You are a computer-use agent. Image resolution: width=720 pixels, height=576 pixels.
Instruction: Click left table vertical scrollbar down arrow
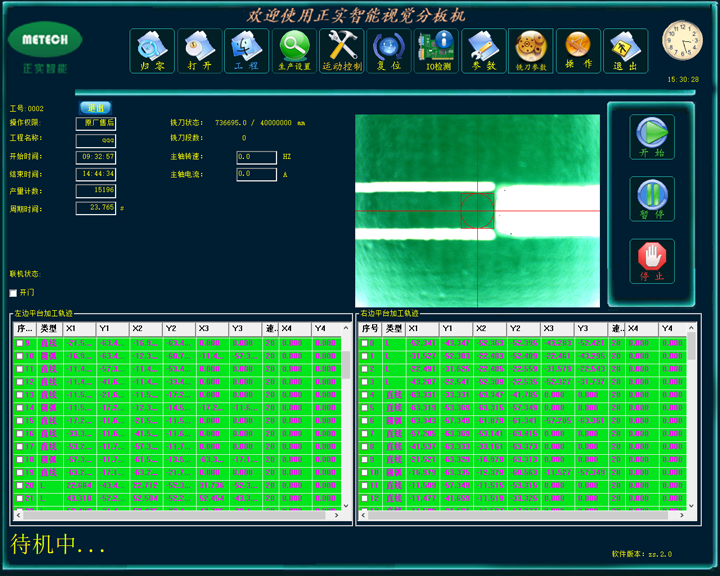346,505
